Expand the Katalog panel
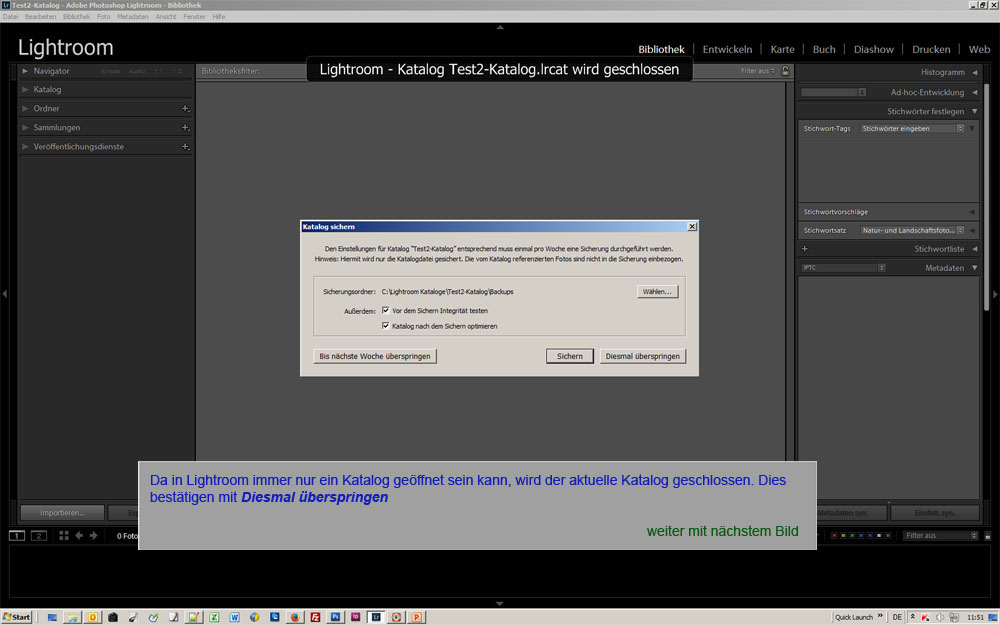Image resolution: width=1000 pixels, height=625 pixels. tap(26, 90)
